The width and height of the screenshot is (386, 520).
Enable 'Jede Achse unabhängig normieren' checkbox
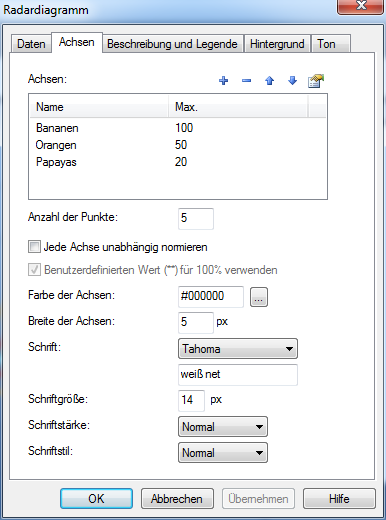(34, 247)
